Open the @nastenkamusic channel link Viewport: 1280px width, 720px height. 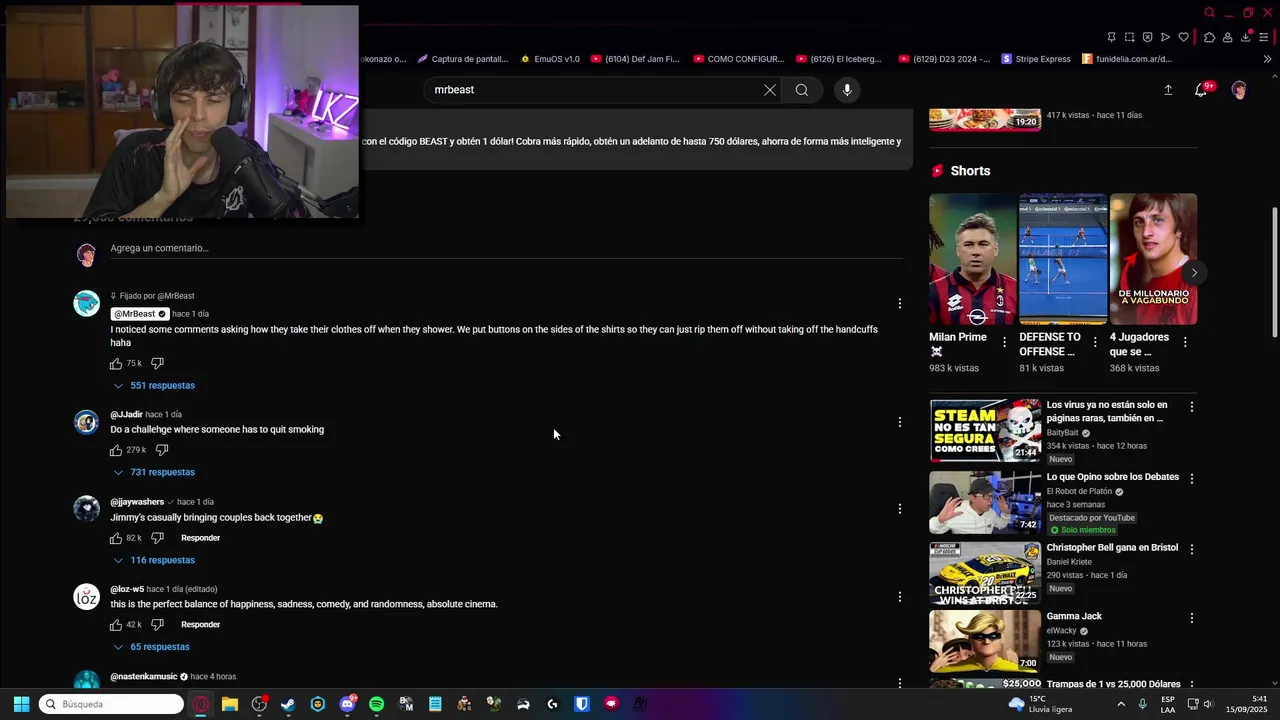pos(144,677)
